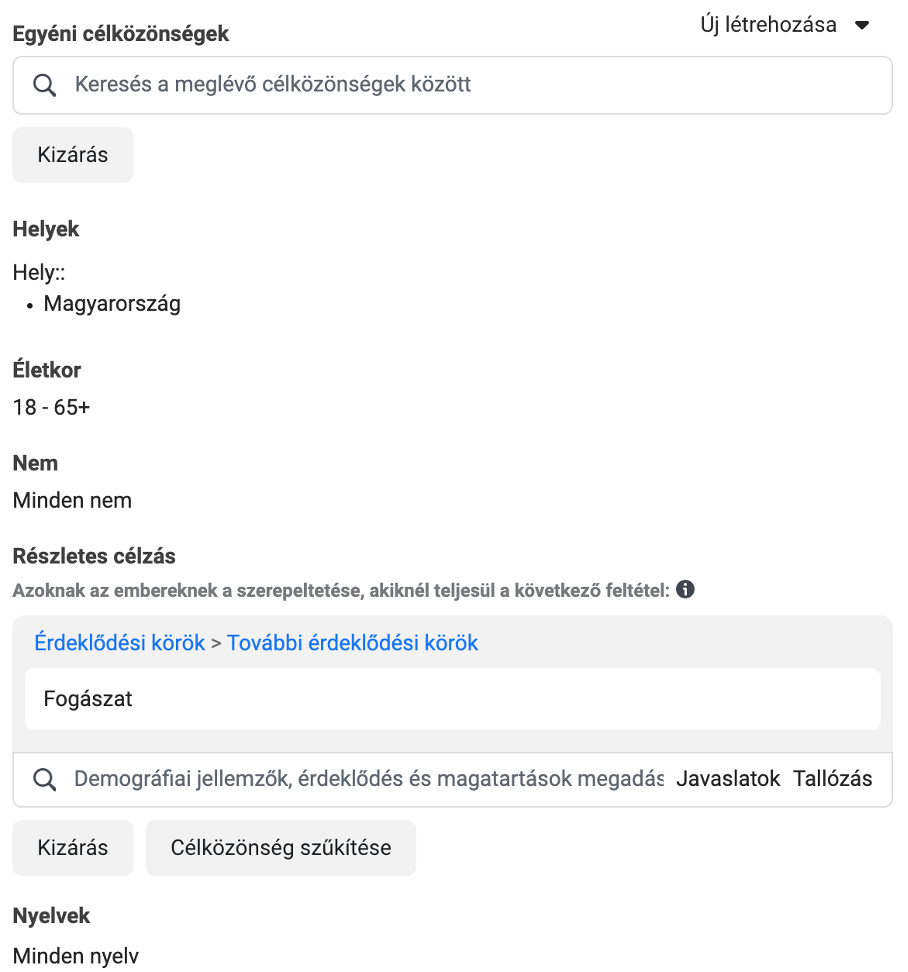908x972 pixels.
Task: Click the Minden nem gender value
Action: coord(73,500)
